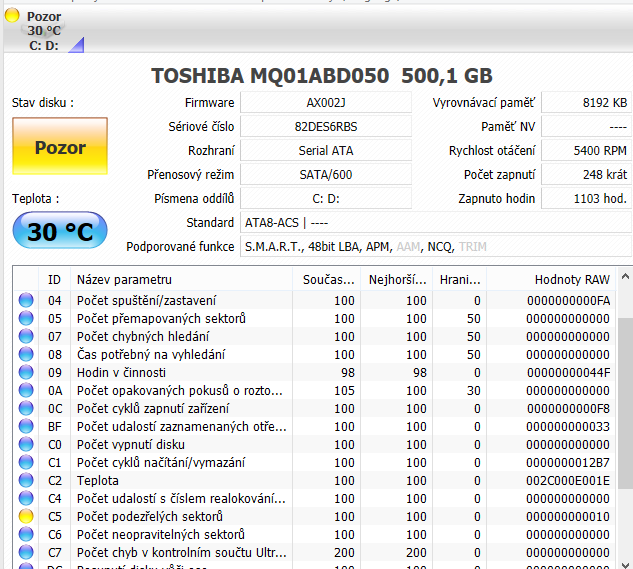Click the blue status icon for ID C6

point(26,534)
